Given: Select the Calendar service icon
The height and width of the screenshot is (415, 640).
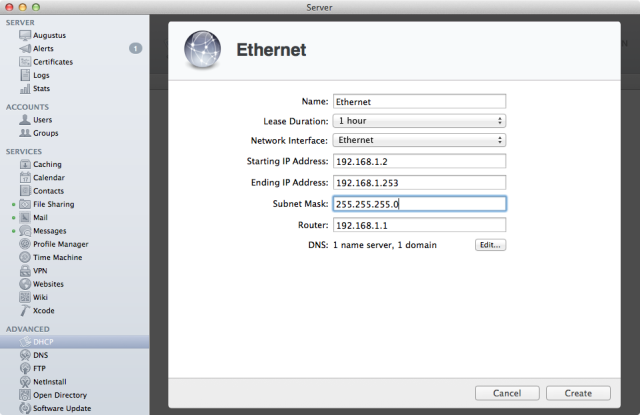Looking at the screenshot, I should point(25,178).
